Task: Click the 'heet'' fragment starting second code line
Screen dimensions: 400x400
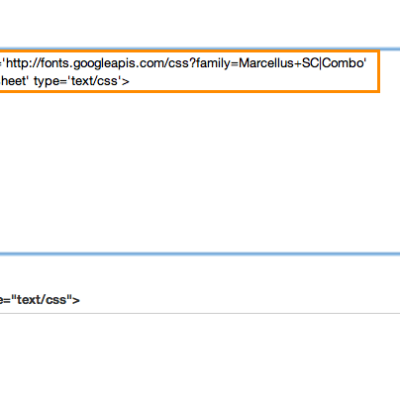Action: [x=13, y=81]
